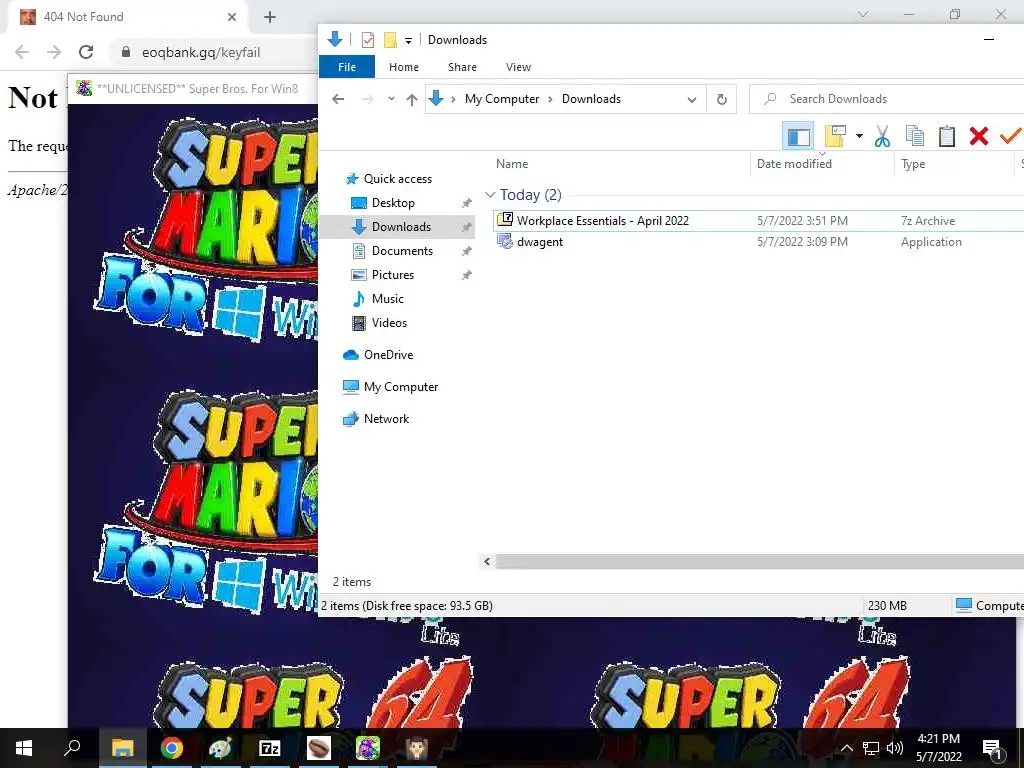Open the dropdown arrow beside folder options icon
Viewport: 1024px width, 768px height.
coord(859,136)
